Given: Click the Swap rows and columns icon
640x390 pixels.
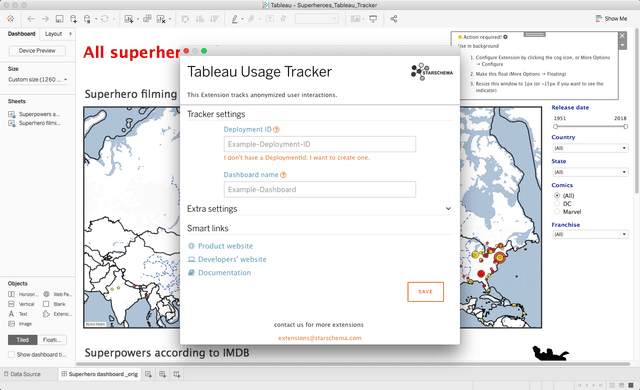Looking at the screenshot, I should (x=185, y=19).
